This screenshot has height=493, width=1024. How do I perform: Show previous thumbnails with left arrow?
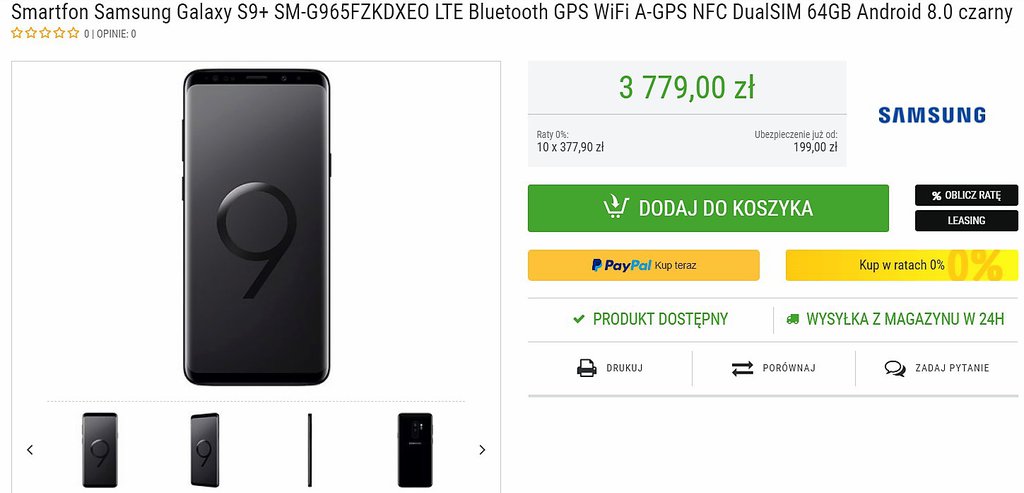pos(30,450)
